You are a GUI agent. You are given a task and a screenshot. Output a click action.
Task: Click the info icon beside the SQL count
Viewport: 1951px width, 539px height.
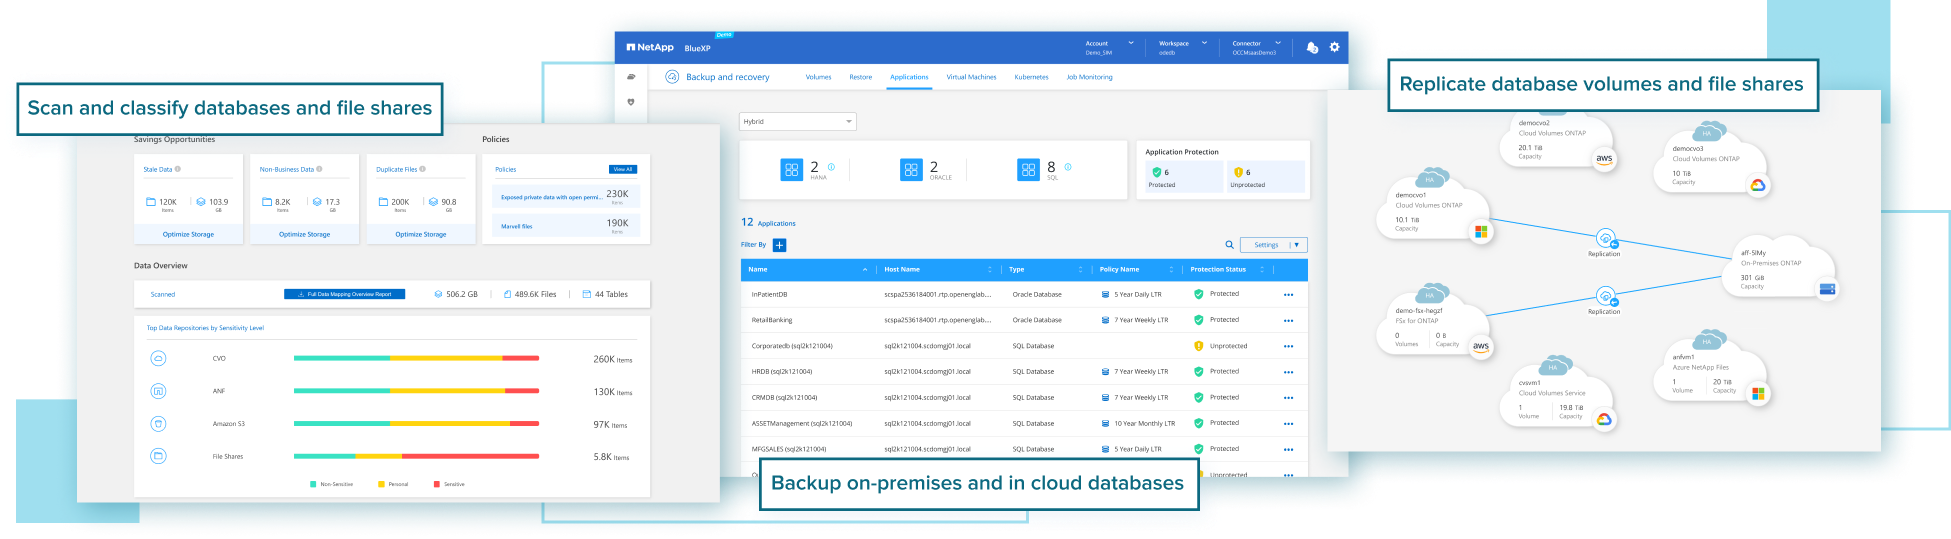(1068, 167)
